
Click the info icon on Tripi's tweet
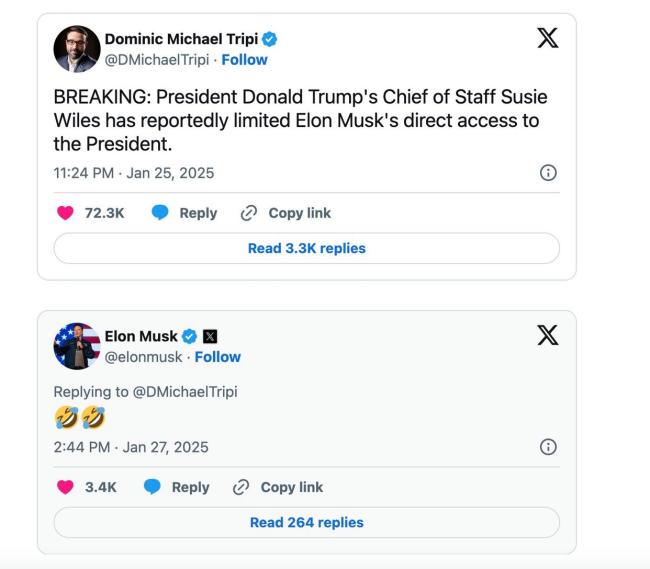548,173
